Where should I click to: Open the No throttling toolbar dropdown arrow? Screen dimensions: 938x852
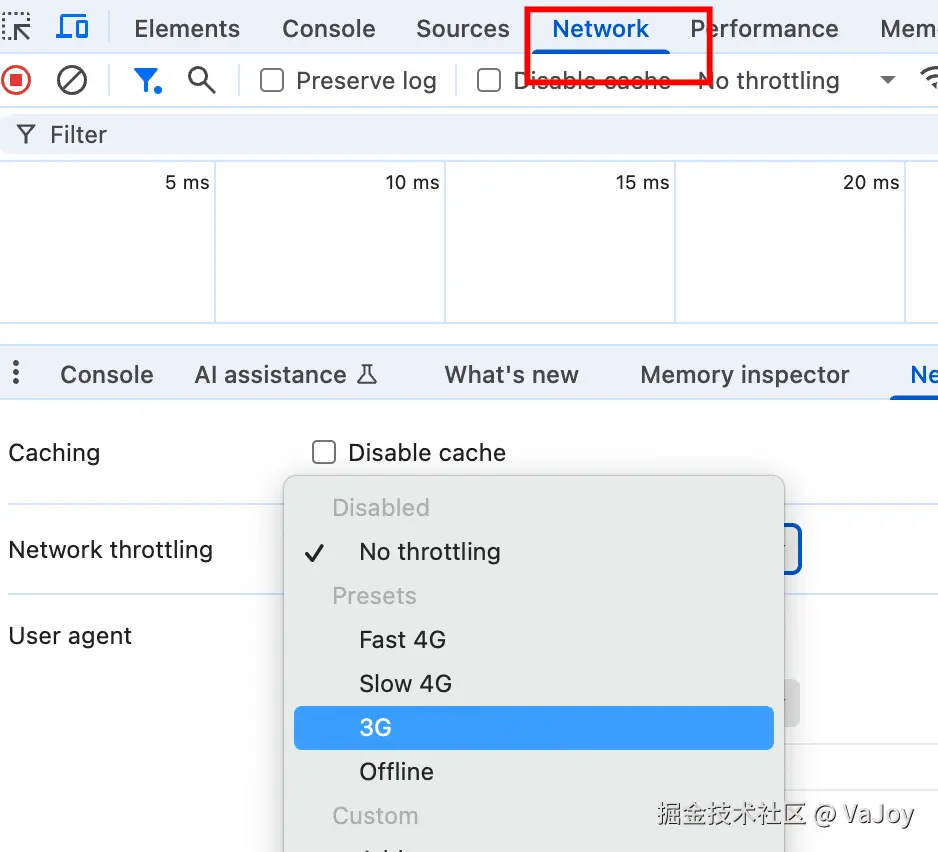pos(887,80)
